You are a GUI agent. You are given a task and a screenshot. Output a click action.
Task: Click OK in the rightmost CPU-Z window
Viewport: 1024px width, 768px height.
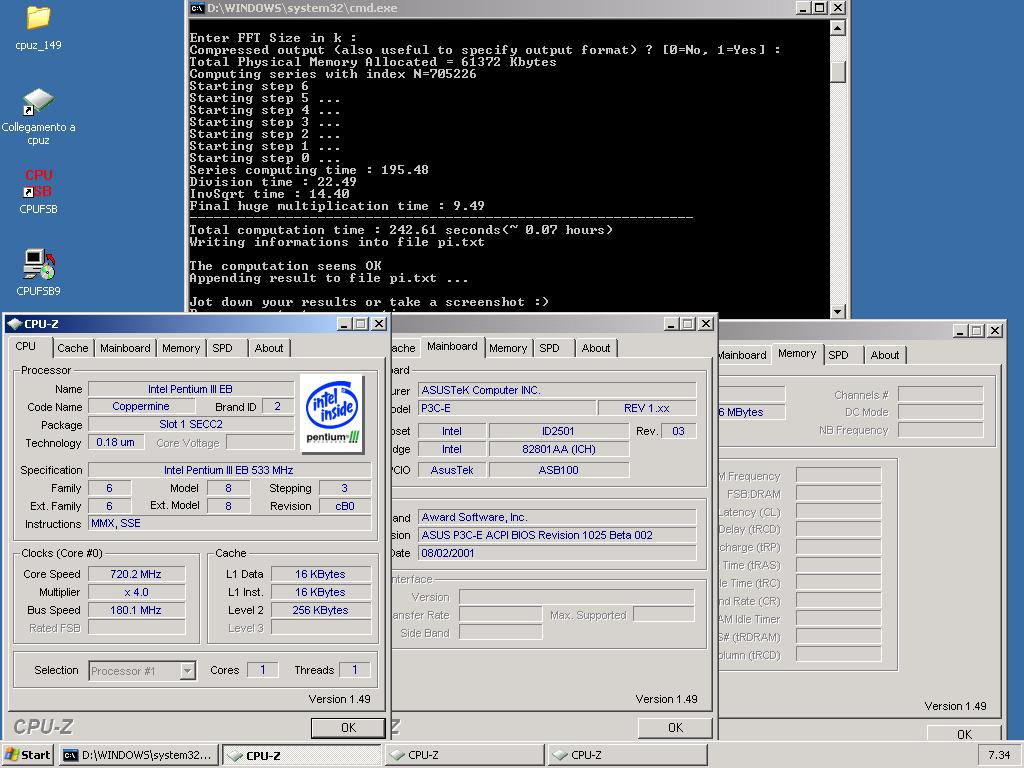[964, 733]
